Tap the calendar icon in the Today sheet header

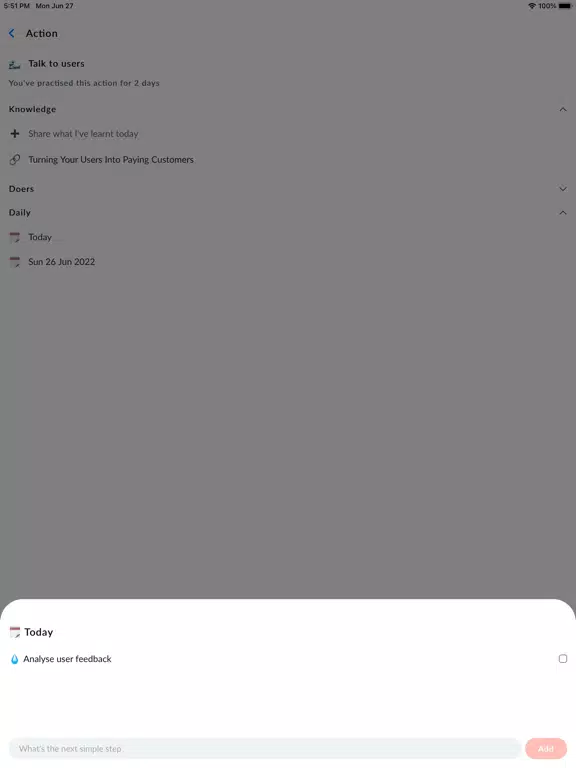pyautogui.click(x=15, y=632)
